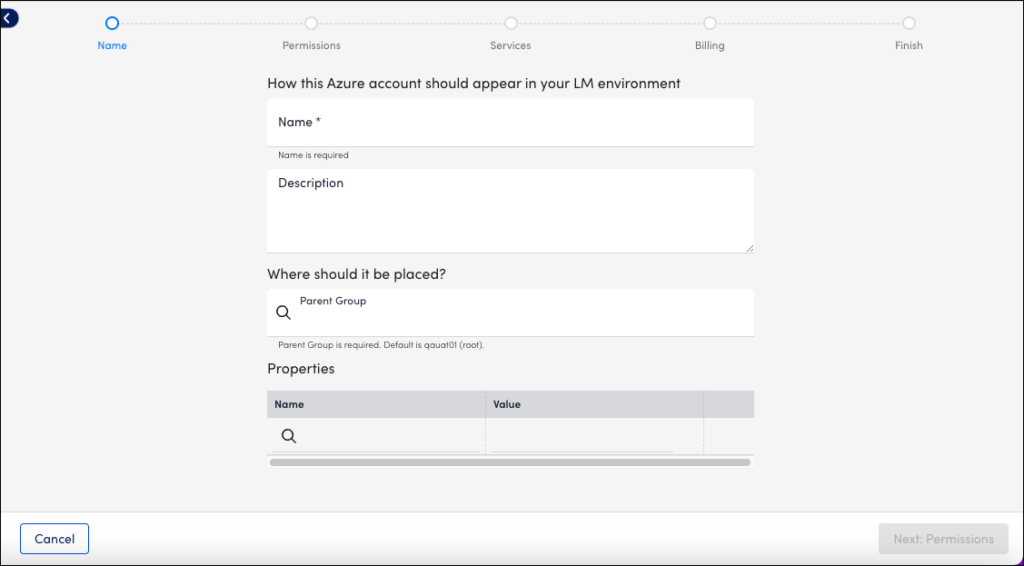
Task: Focus the required Name input field
Action: coord(511,123)
